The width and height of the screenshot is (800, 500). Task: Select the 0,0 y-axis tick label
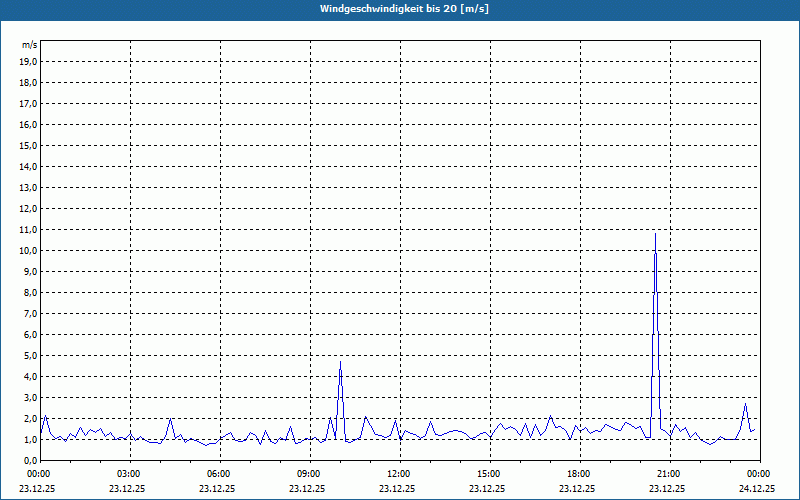tap(30, 460)
